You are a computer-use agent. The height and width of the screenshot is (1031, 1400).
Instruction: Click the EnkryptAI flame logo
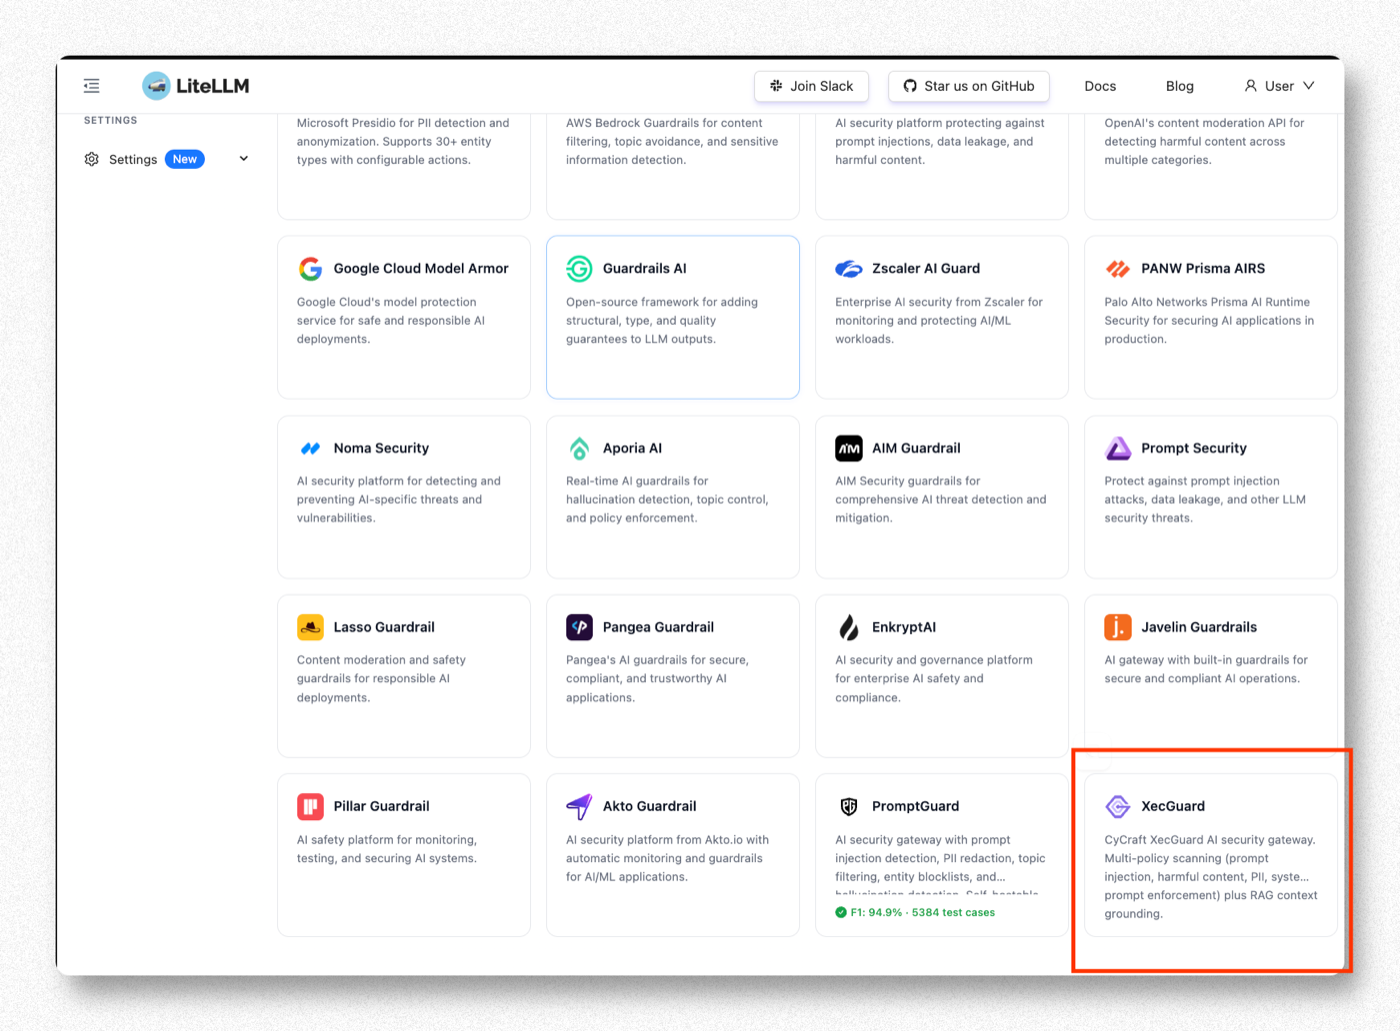pyautogui.click(x=849, y=627)
